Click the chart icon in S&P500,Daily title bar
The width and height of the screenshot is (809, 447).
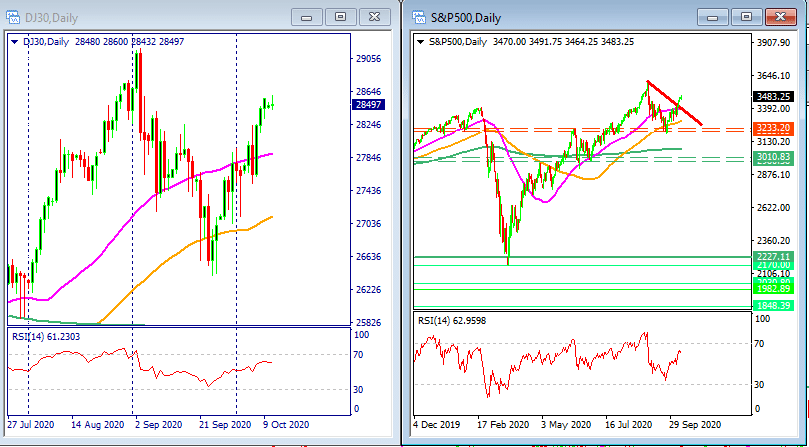coord(418,17)
